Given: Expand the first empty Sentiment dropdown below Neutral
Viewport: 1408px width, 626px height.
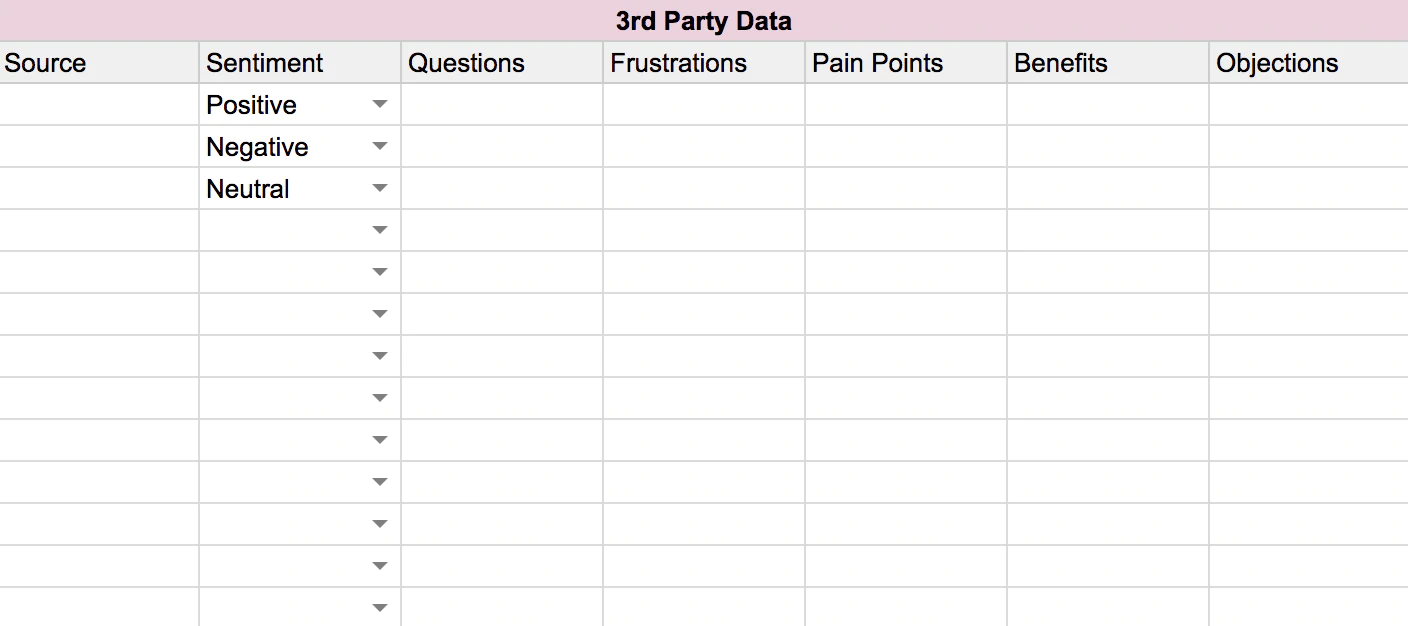Looking at the screenshot, I should click(380, 230).
